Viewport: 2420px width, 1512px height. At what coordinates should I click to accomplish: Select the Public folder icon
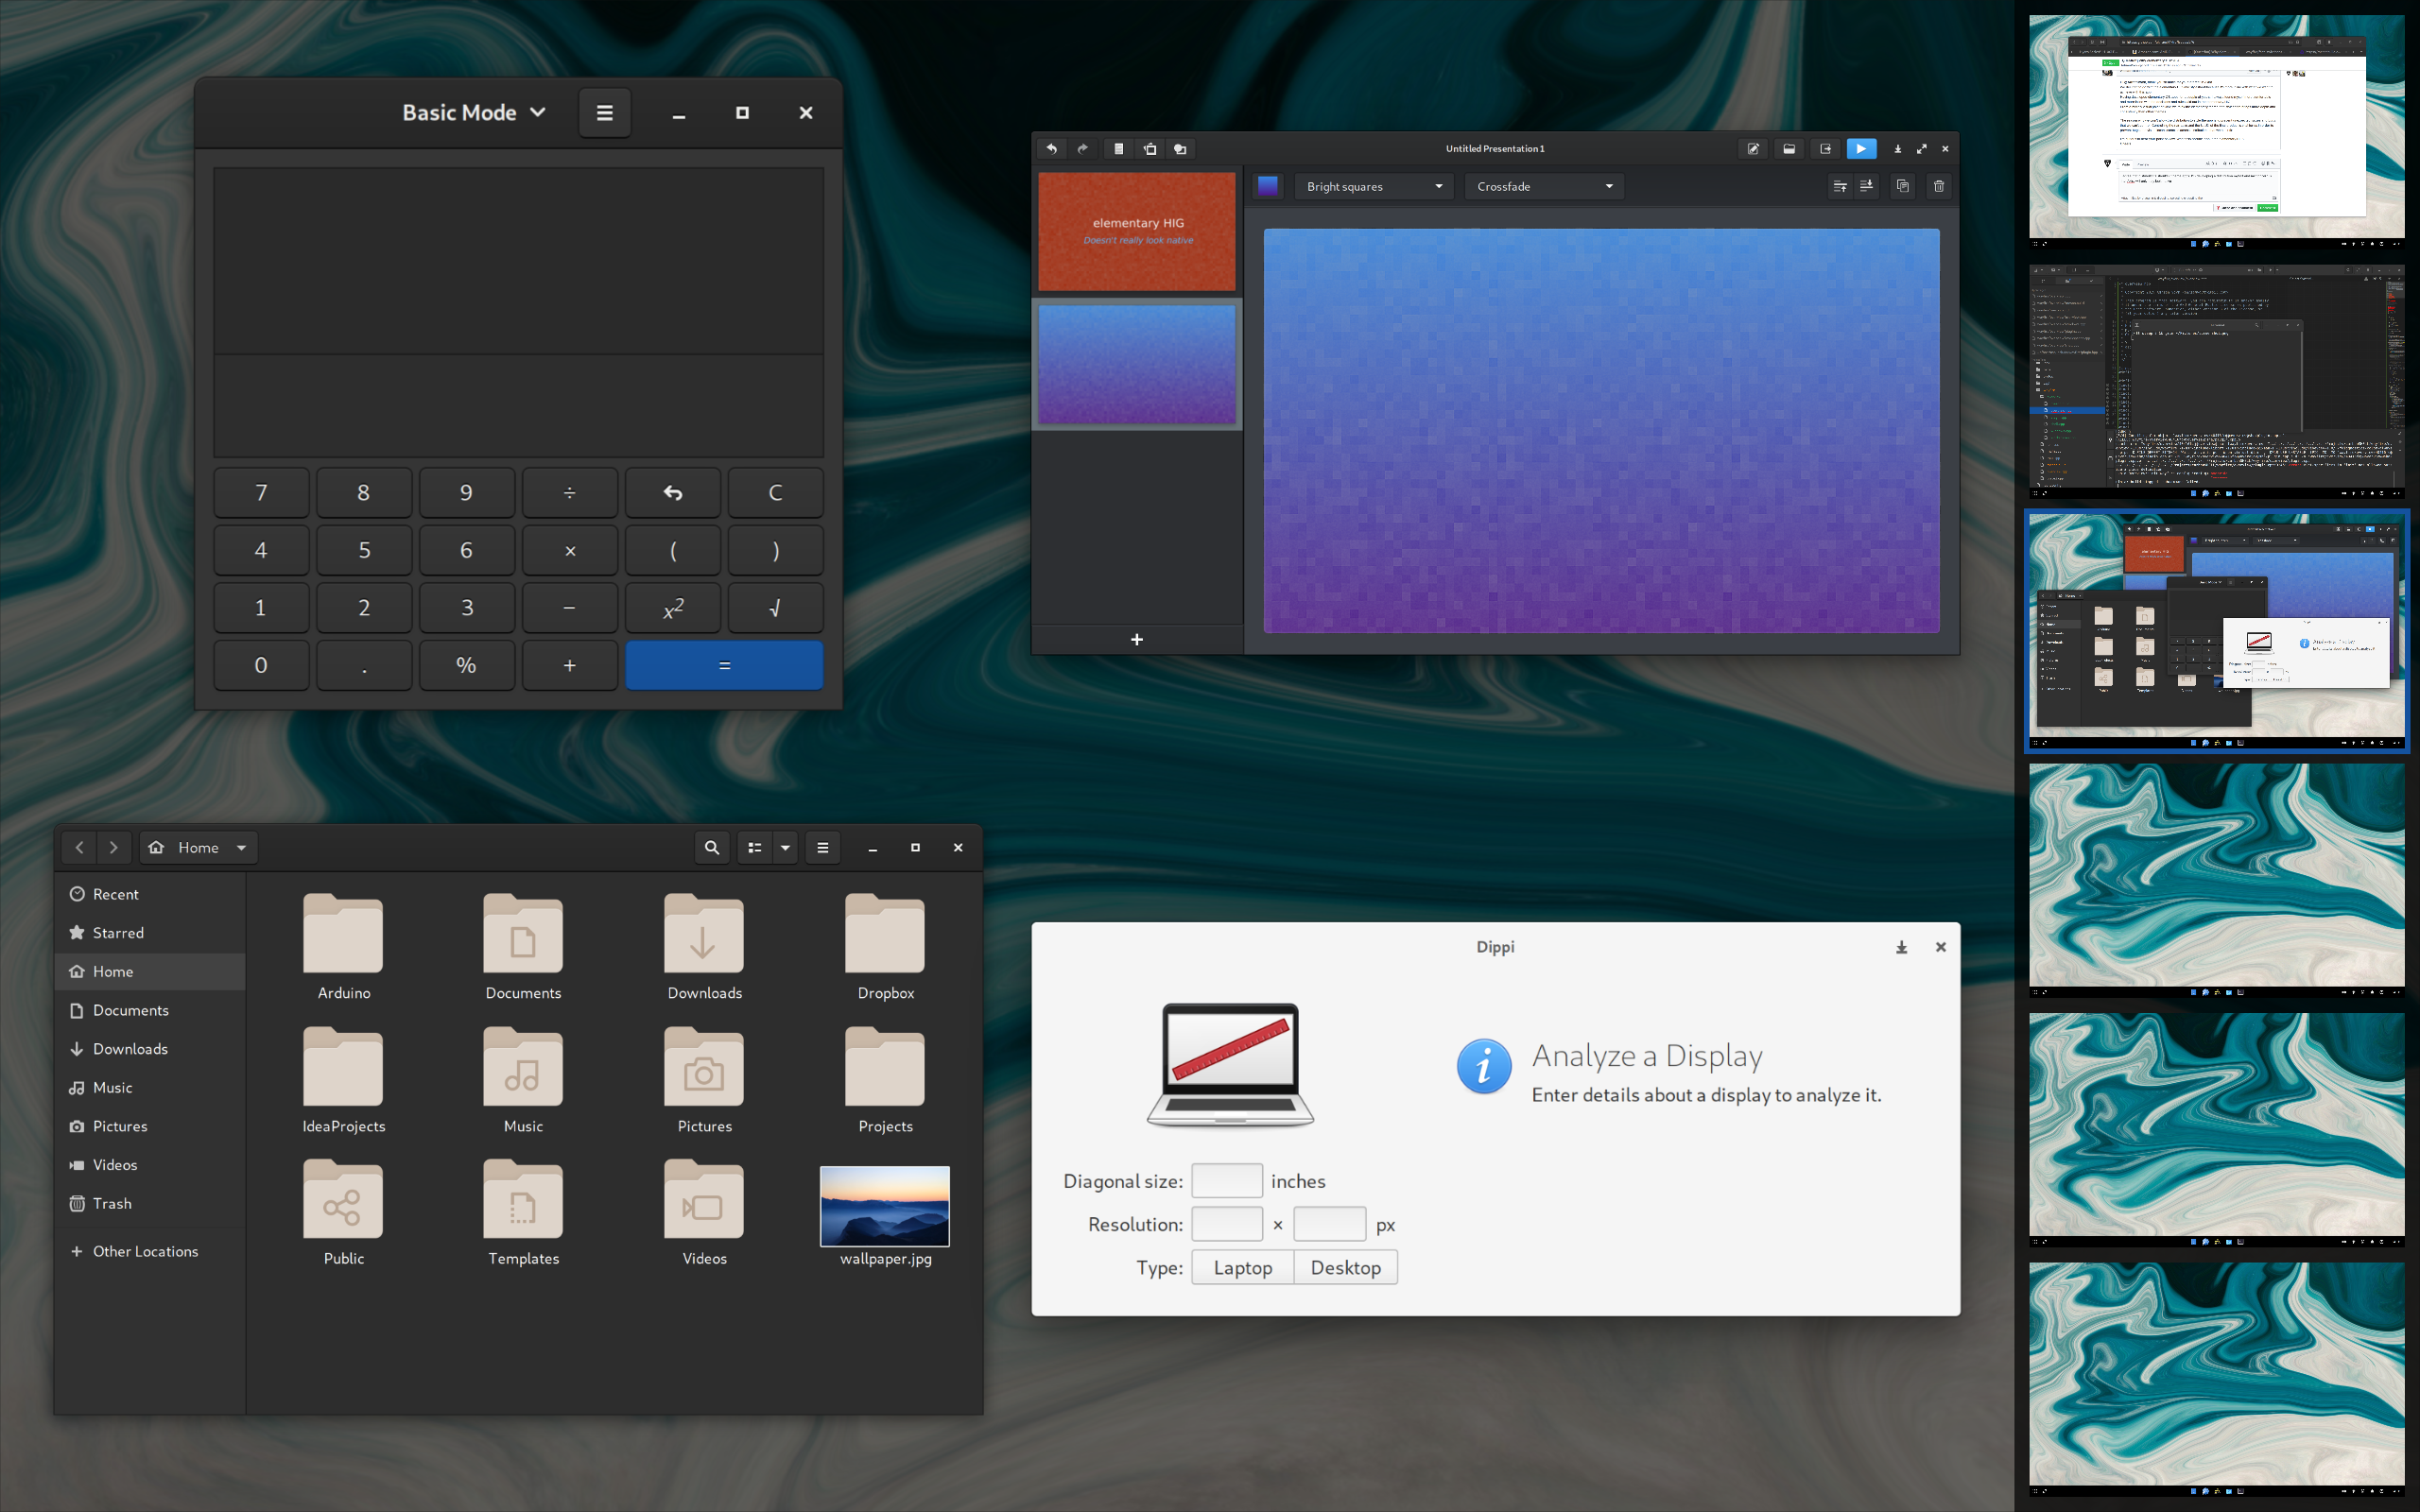click(x=343, y=1199)
